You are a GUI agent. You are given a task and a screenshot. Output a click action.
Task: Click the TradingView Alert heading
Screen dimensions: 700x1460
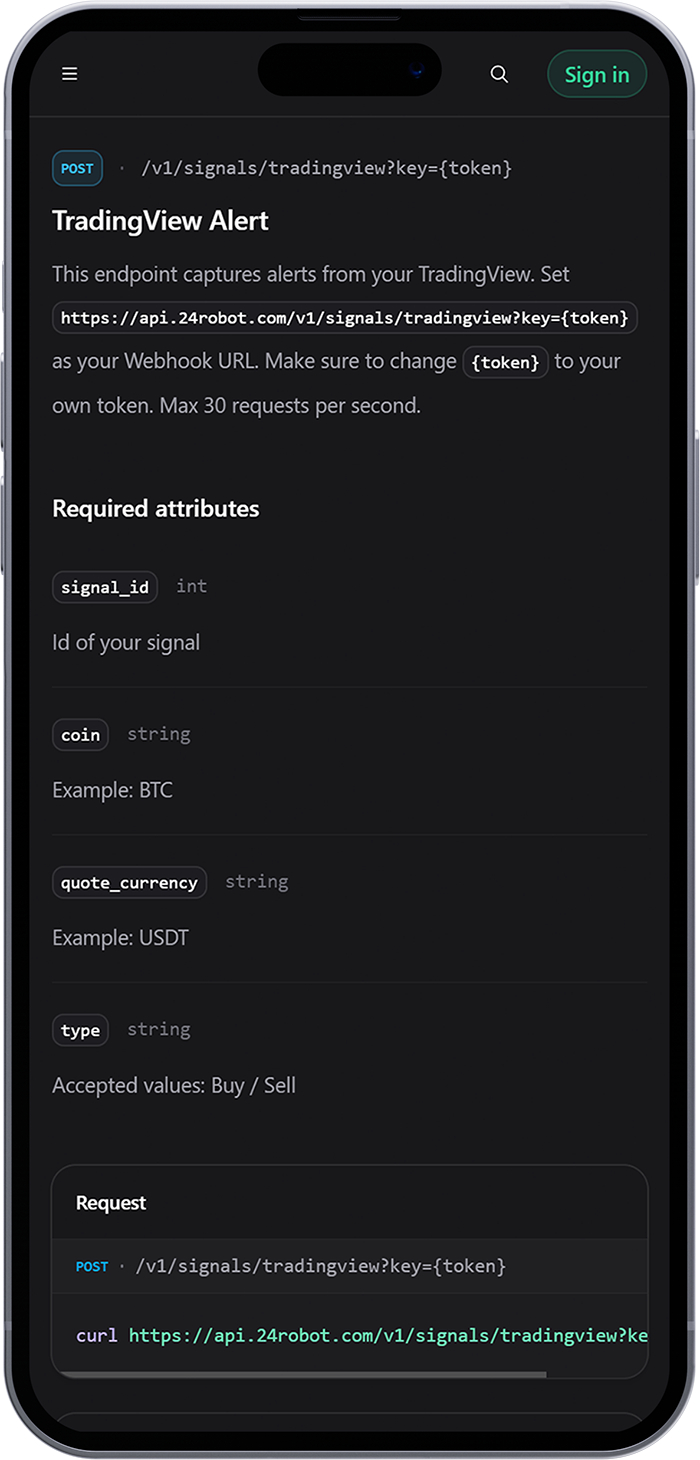coord(160,220)
